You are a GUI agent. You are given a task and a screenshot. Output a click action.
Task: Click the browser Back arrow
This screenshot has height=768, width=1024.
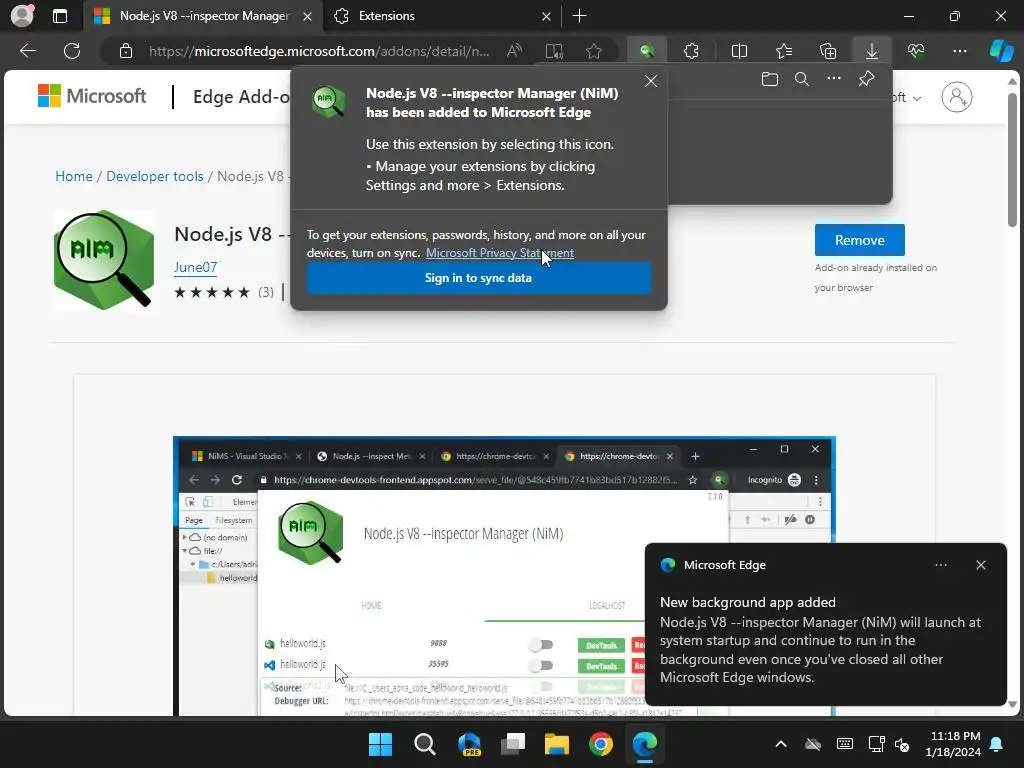(x=28, y=51)
